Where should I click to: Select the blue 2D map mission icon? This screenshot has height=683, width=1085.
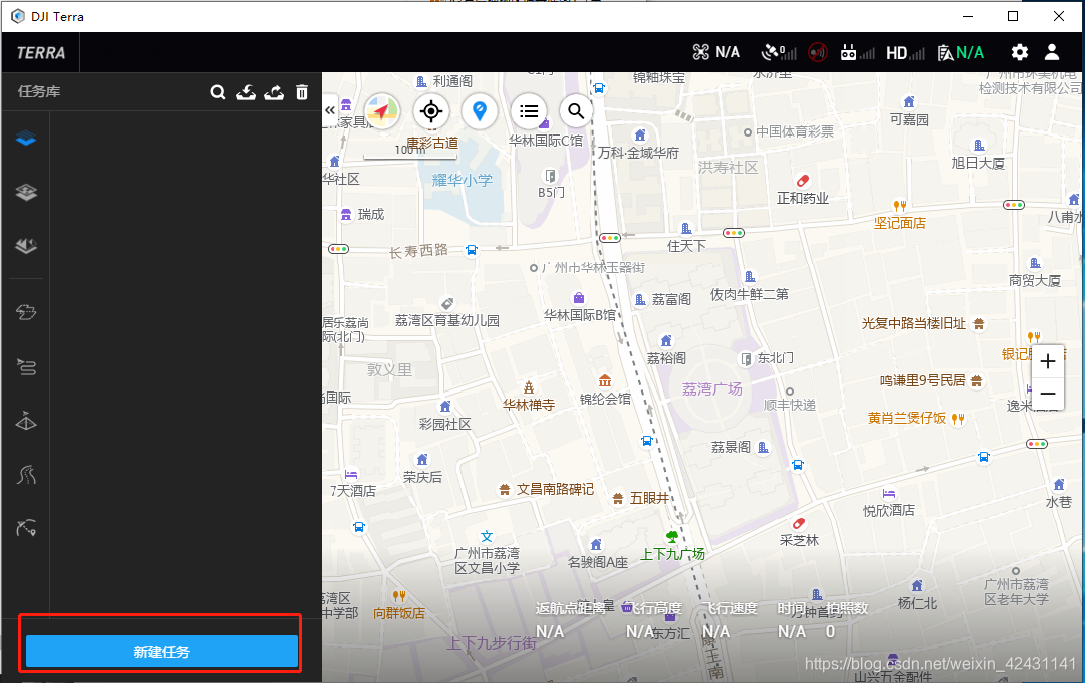pos(26,138)
